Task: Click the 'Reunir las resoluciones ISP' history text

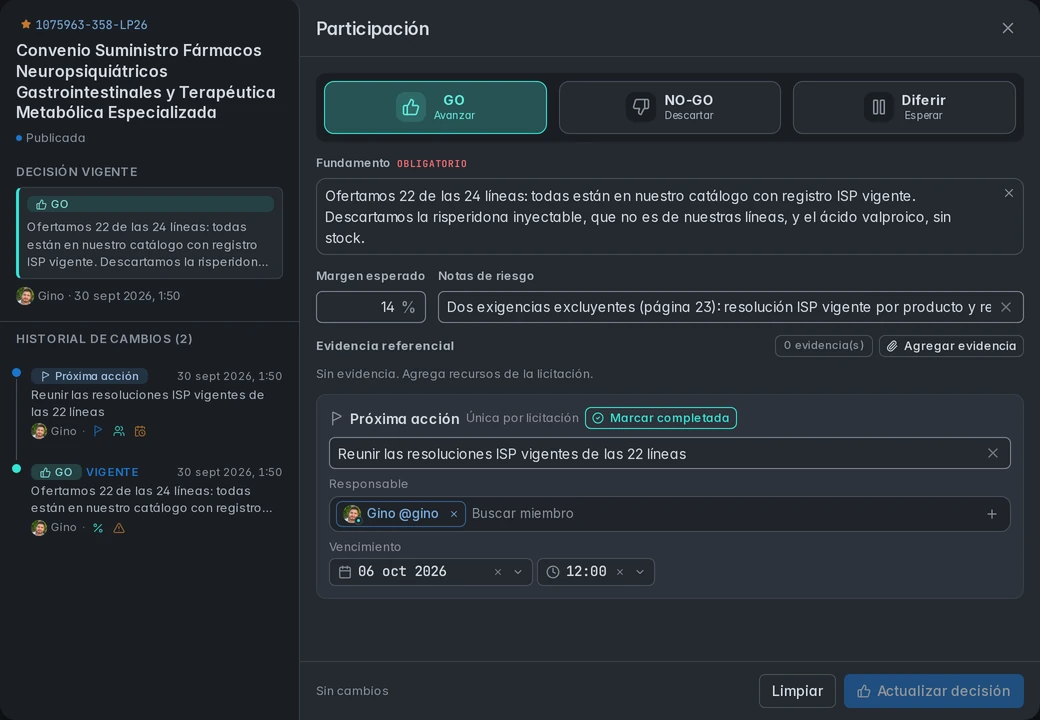Action: 147,403
